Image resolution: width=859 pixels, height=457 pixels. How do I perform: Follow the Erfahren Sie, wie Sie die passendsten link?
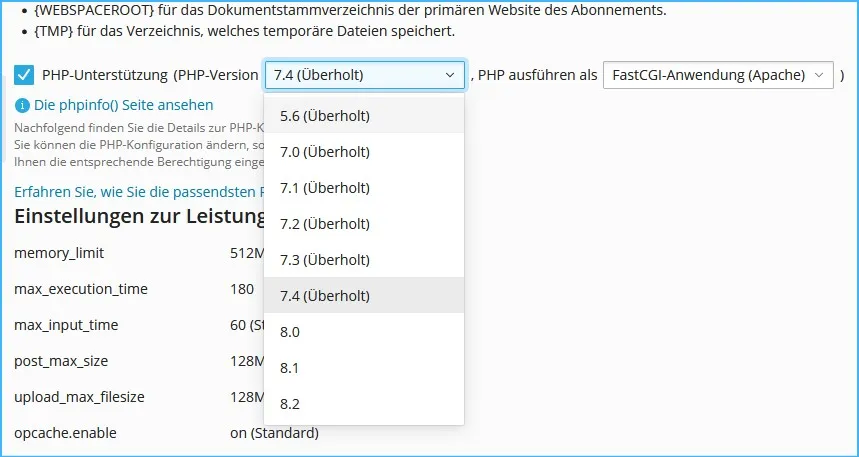(x=139, y=192)
